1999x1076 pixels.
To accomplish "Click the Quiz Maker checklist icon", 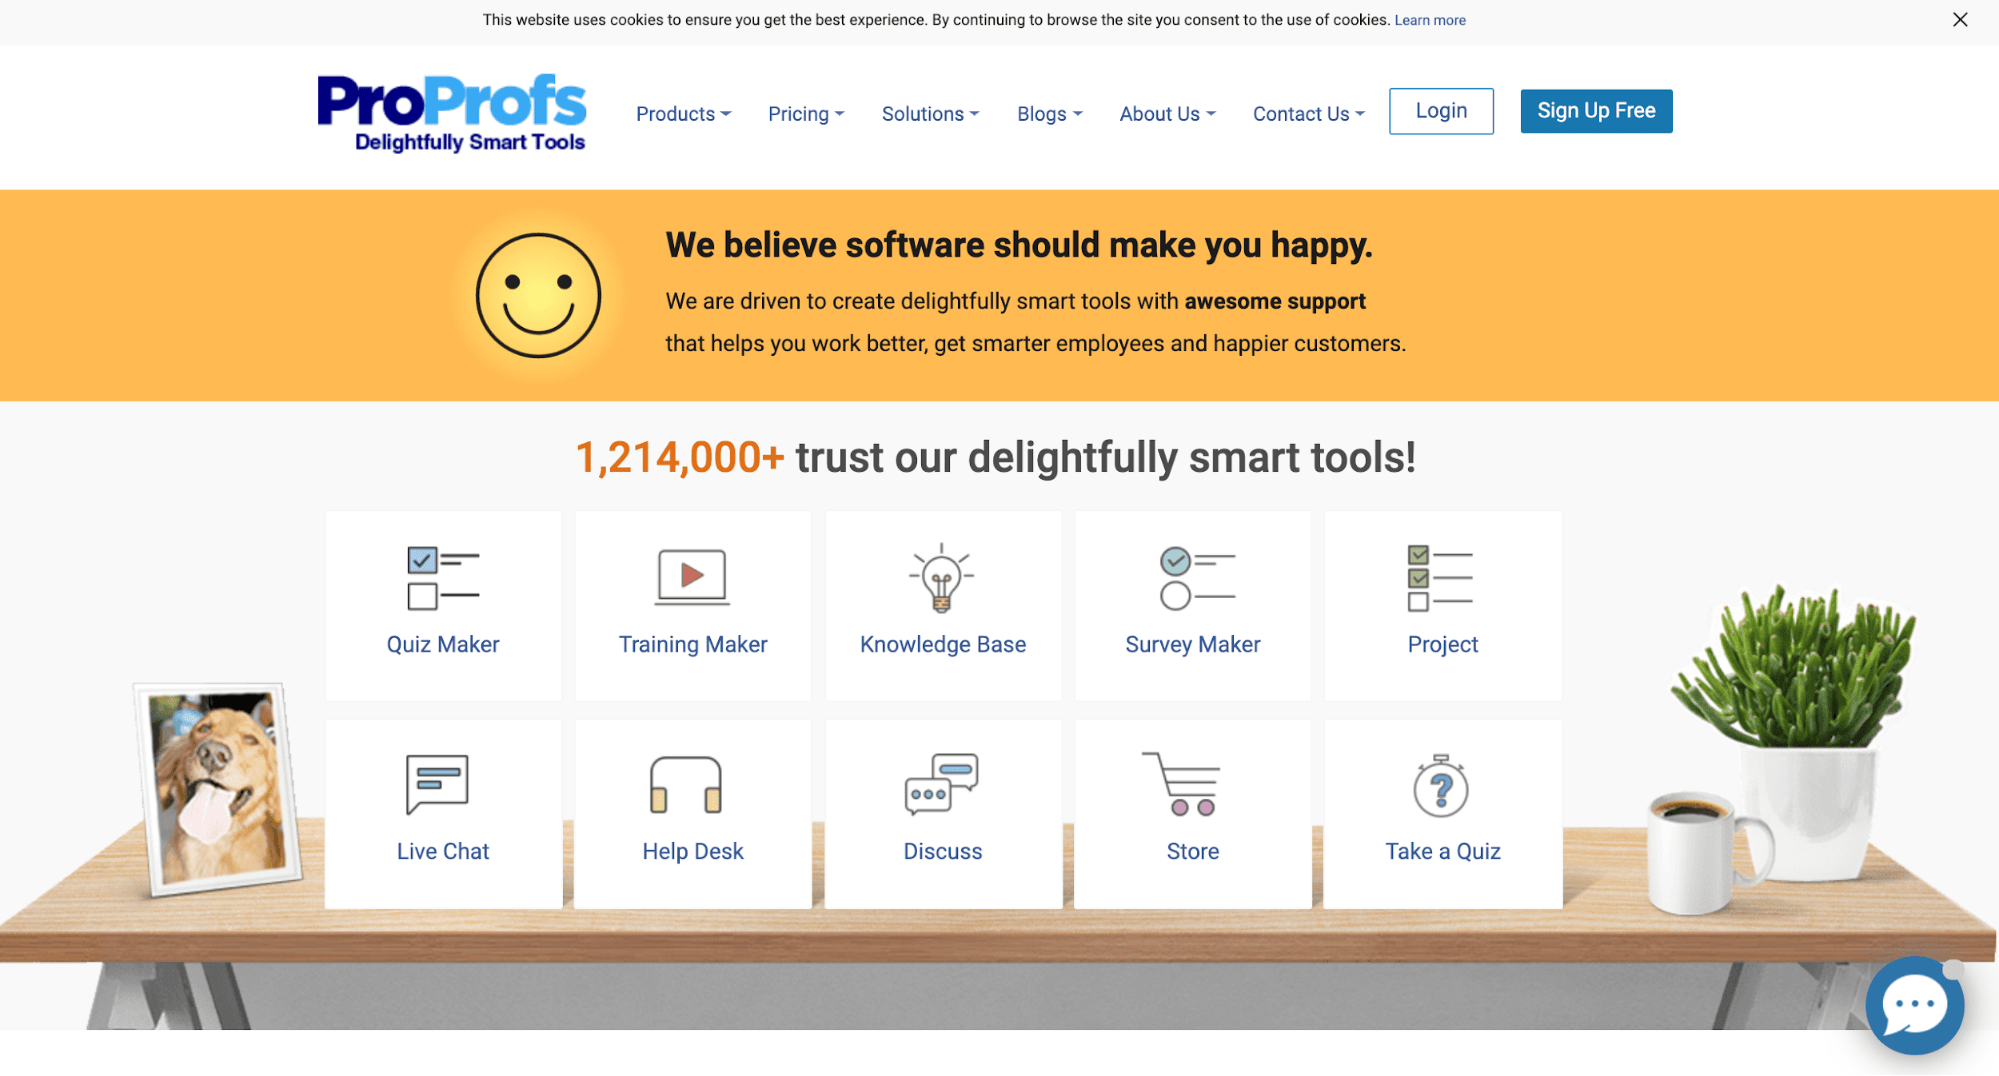I will tap(443, 578).
